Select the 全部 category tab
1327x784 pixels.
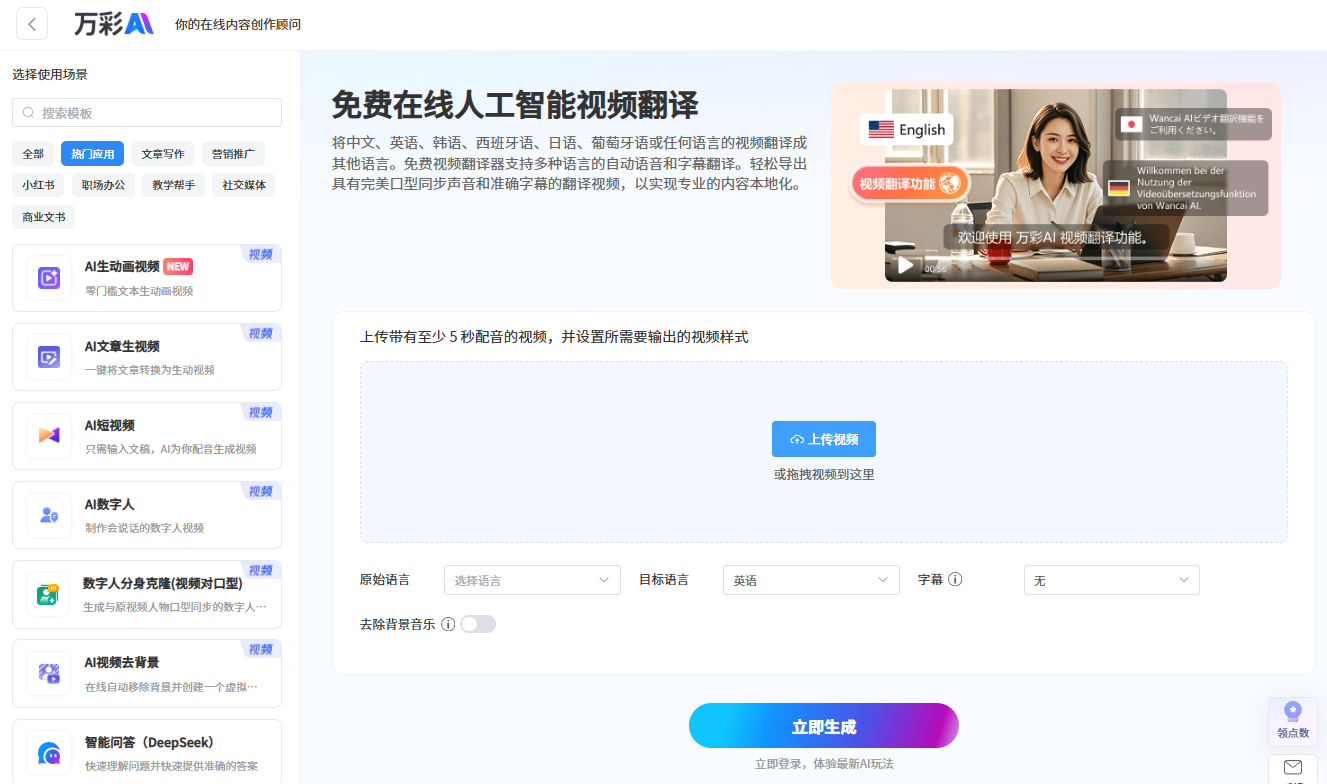(33, 154)
